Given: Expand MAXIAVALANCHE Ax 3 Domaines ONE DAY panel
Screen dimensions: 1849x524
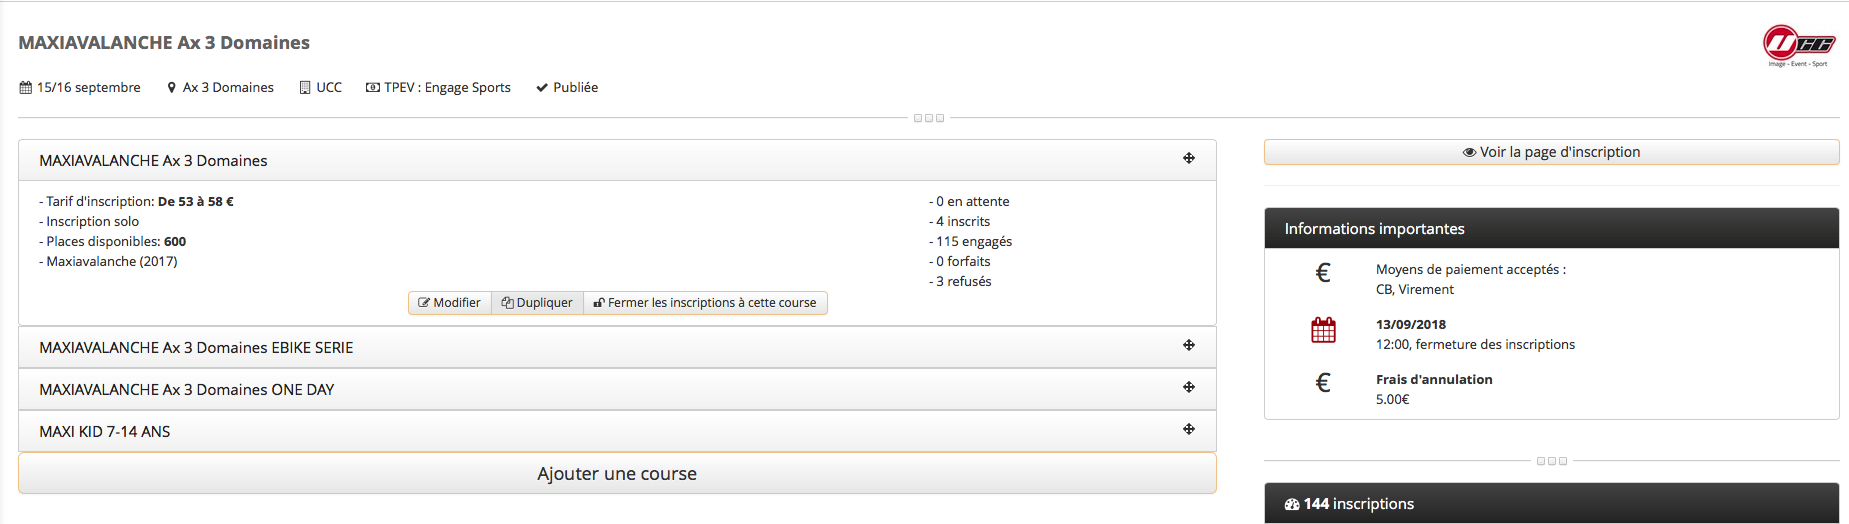Looking at the screenshot, I should [617, 389].
